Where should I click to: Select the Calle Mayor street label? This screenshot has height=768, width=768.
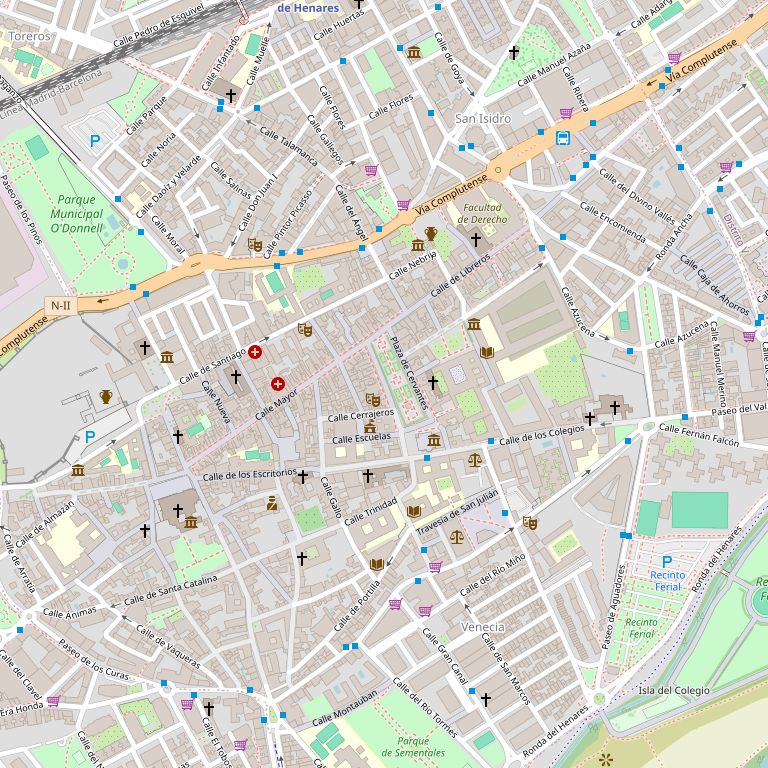[276, 405]
